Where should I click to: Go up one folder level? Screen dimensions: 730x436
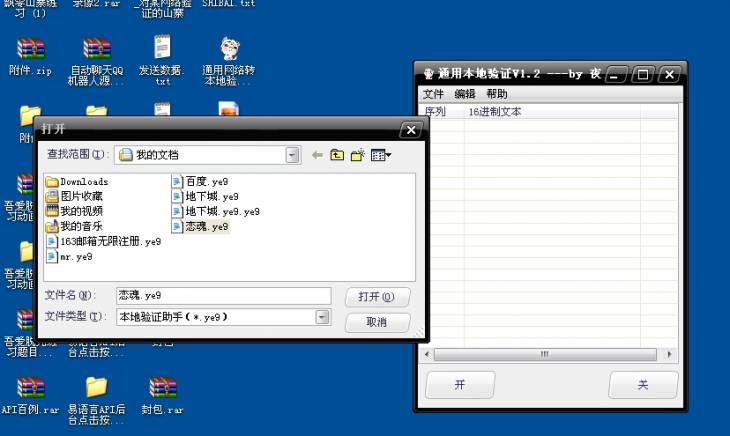pyautogui.click(x=337, y=155)
